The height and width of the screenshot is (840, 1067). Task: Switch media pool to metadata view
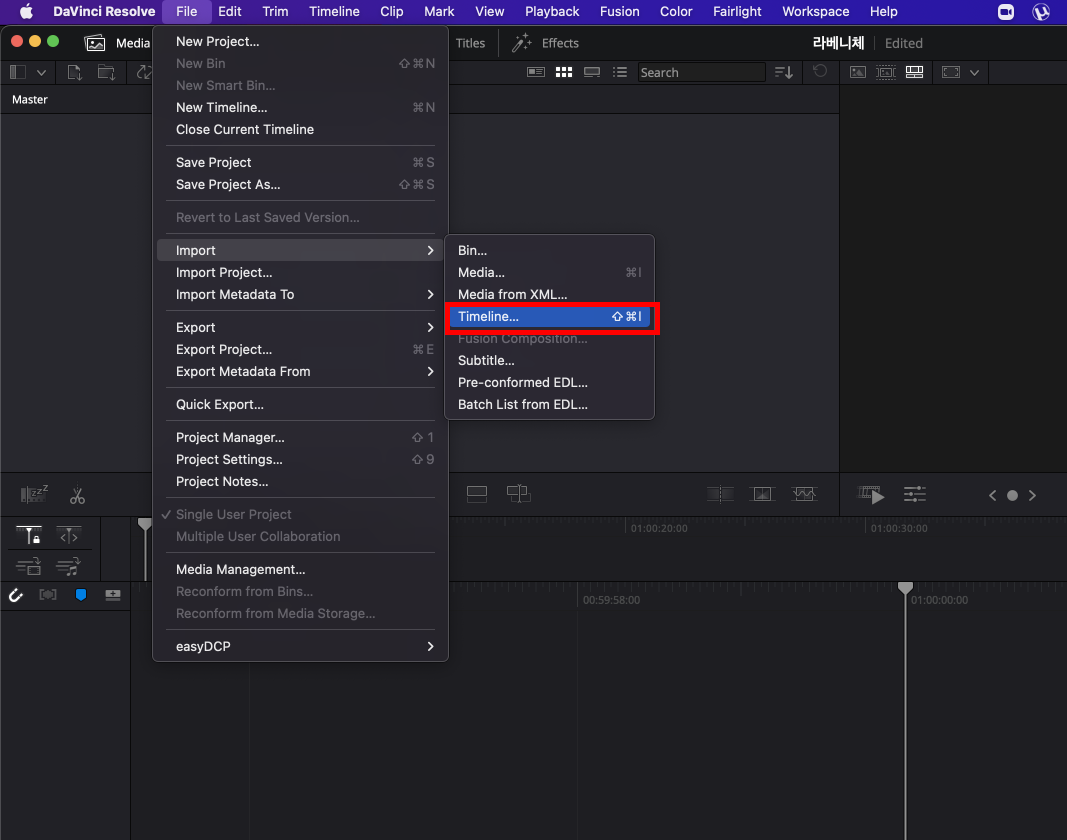click(x=536, y=72)
